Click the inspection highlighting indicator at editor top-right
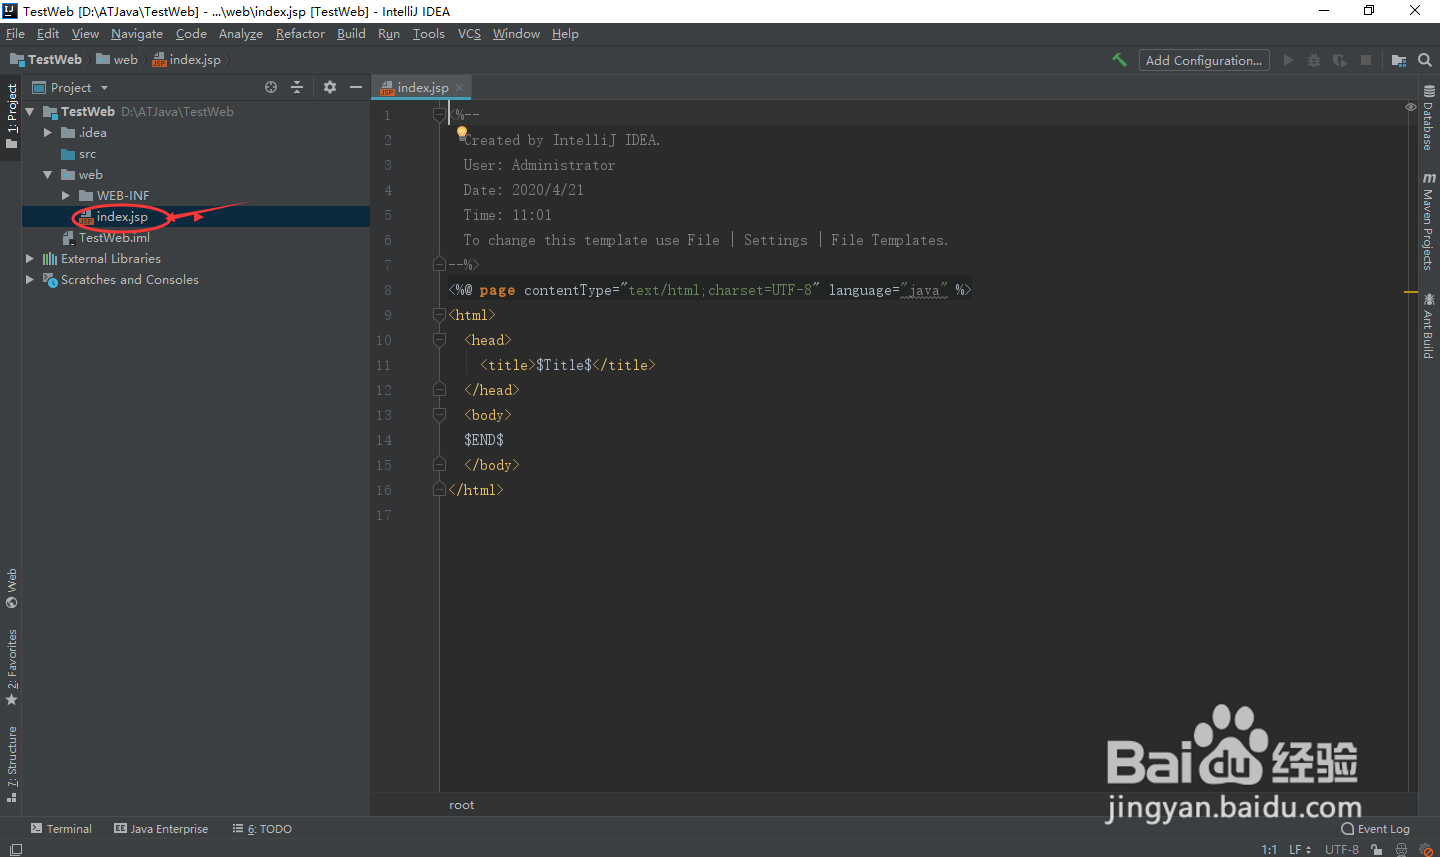 click(1411, 107)
